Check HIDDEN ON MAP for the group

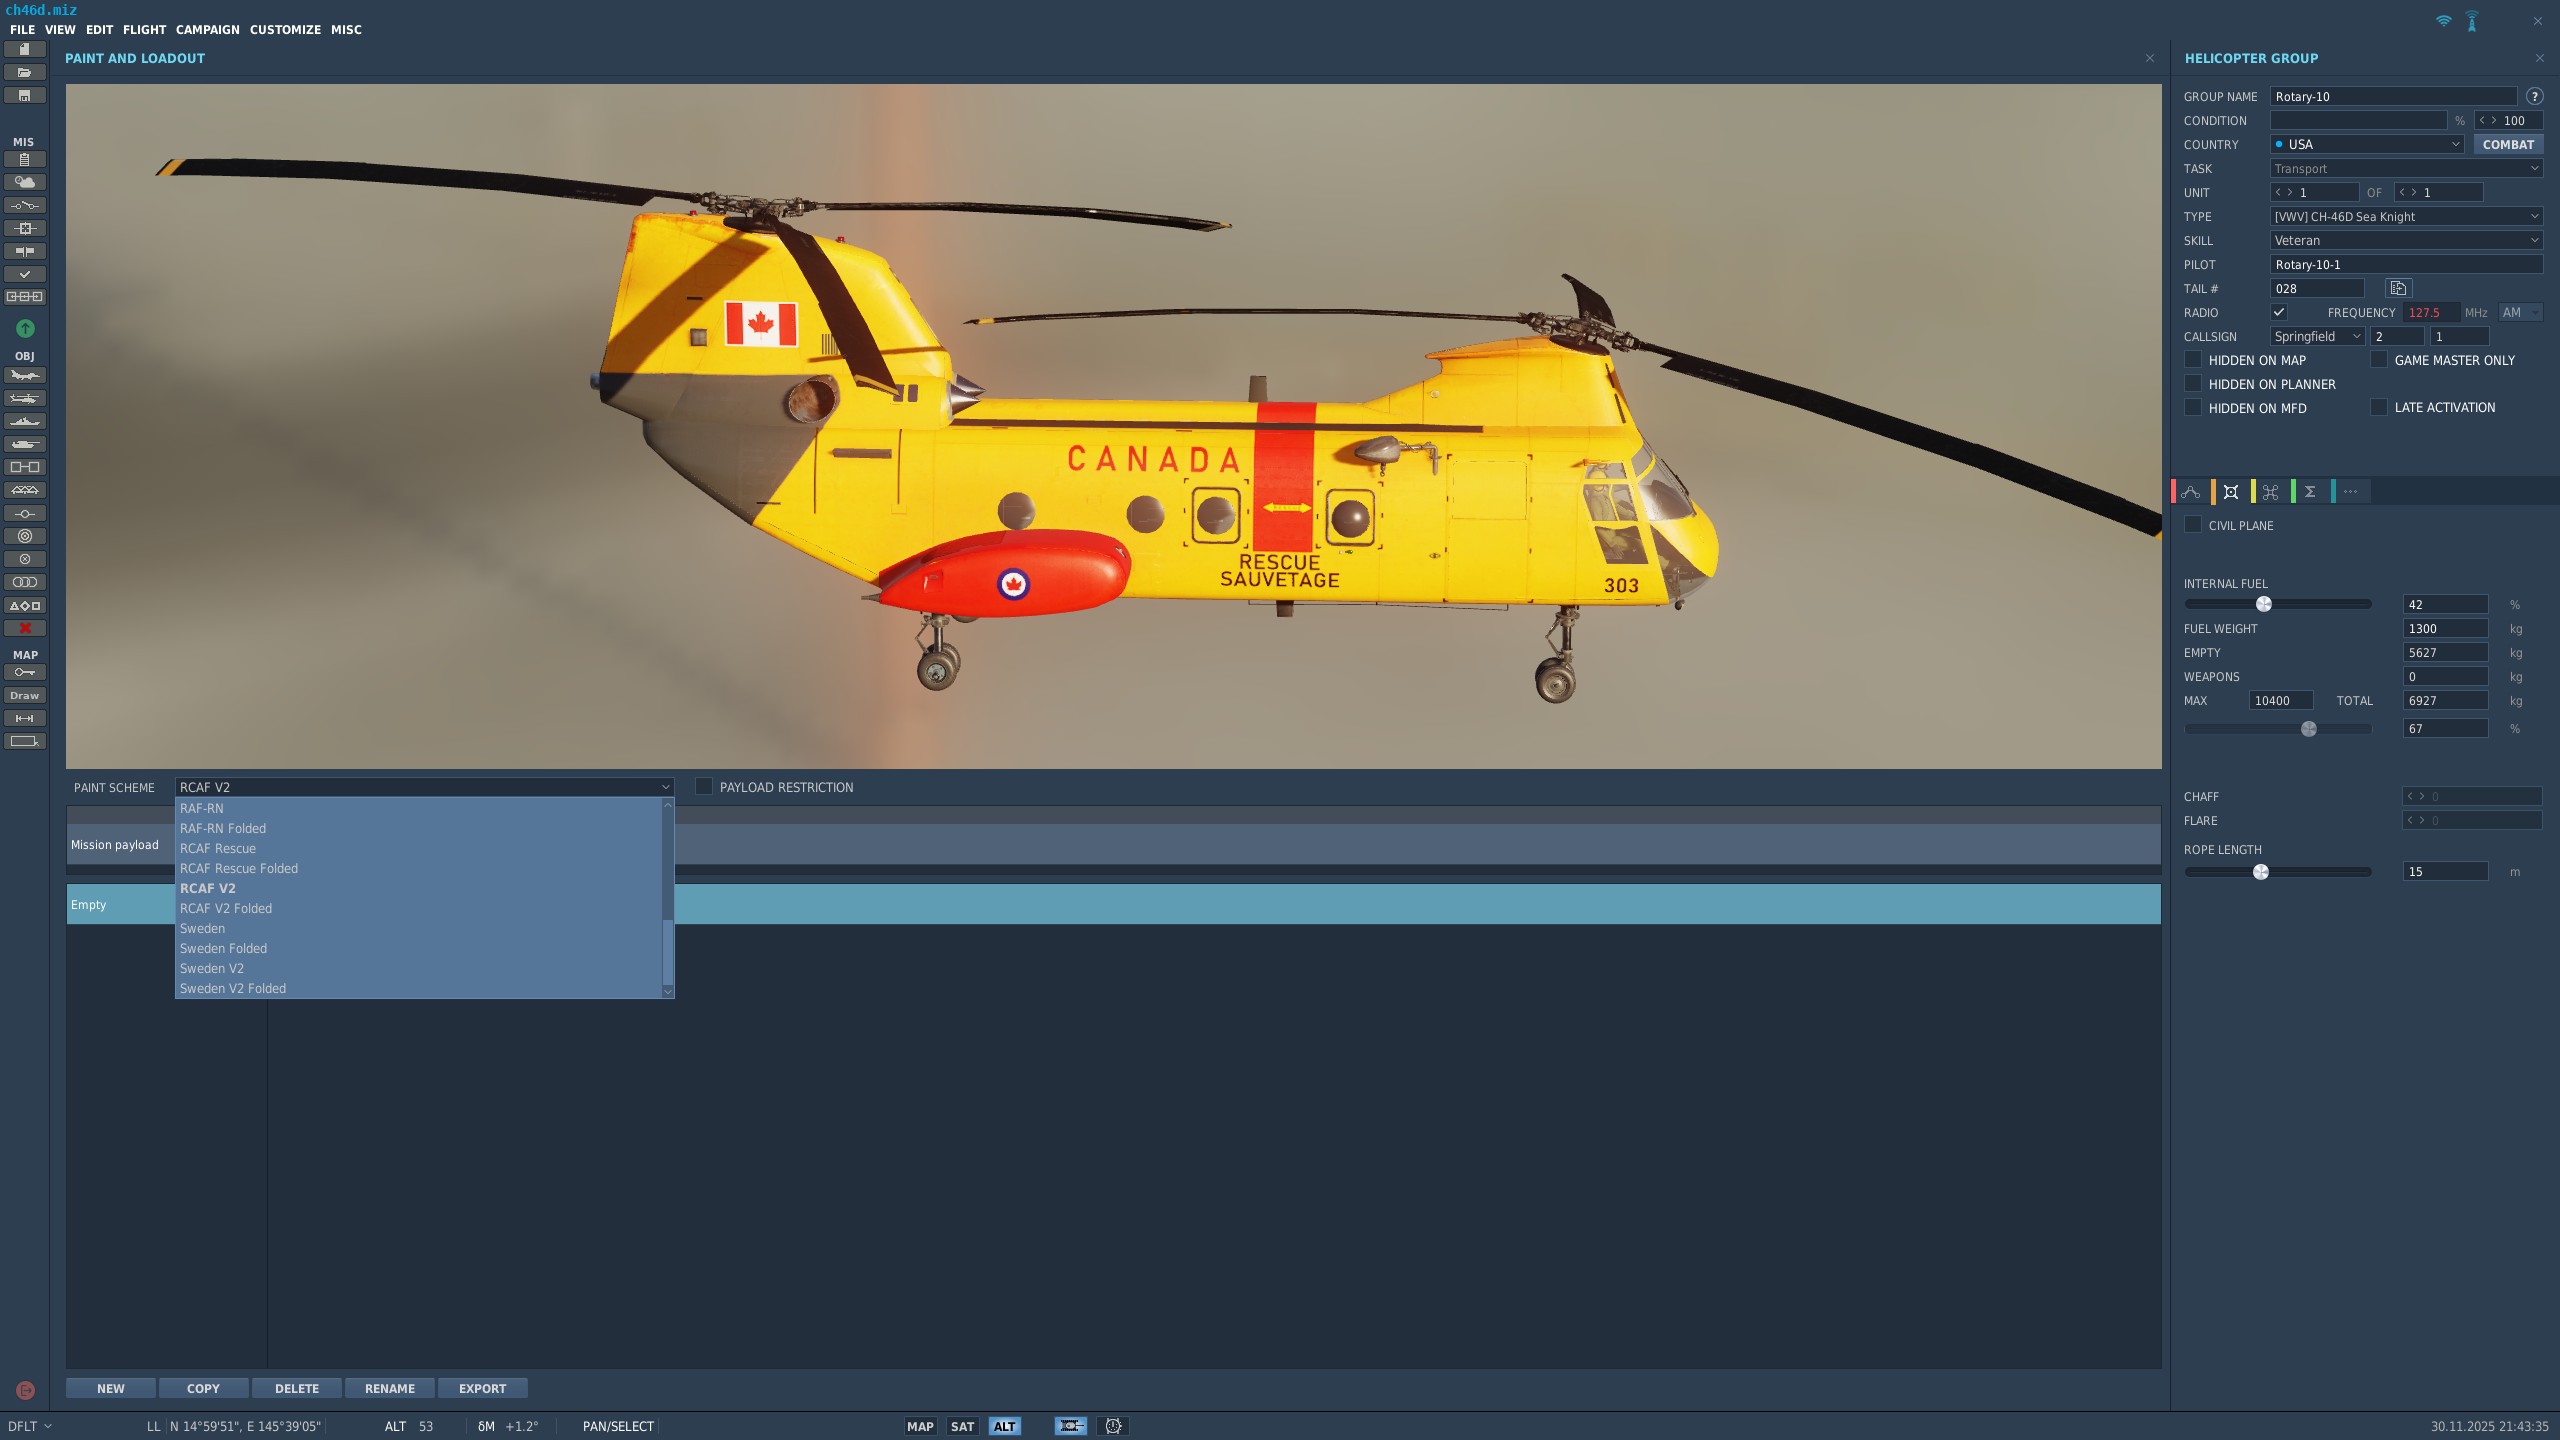(x=2193, y=359)
